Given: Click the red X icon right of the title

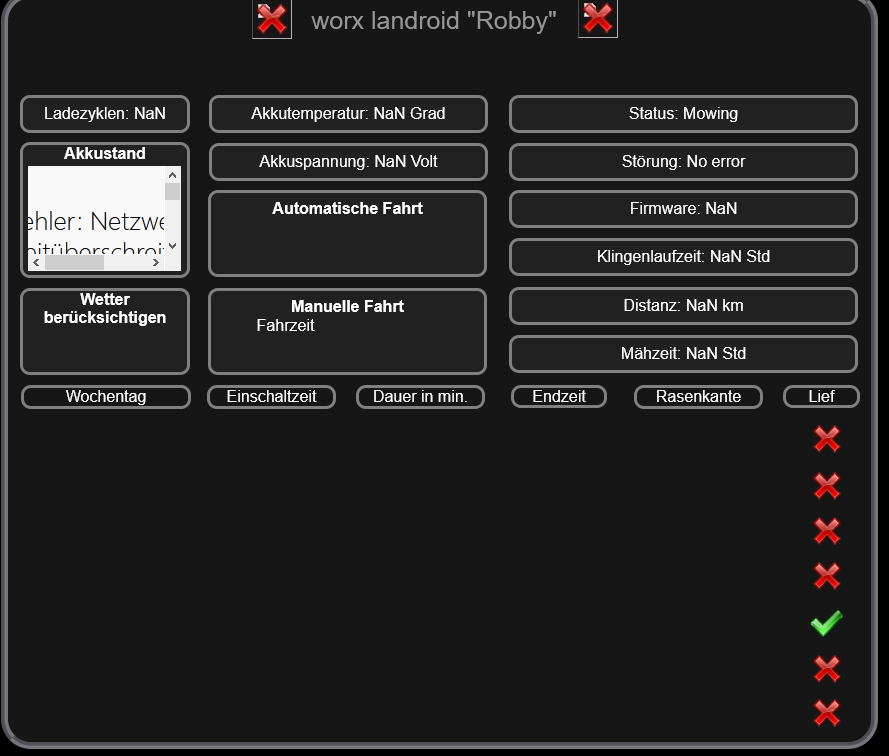Looking at the screenshot, I should [x=598, y=19].
